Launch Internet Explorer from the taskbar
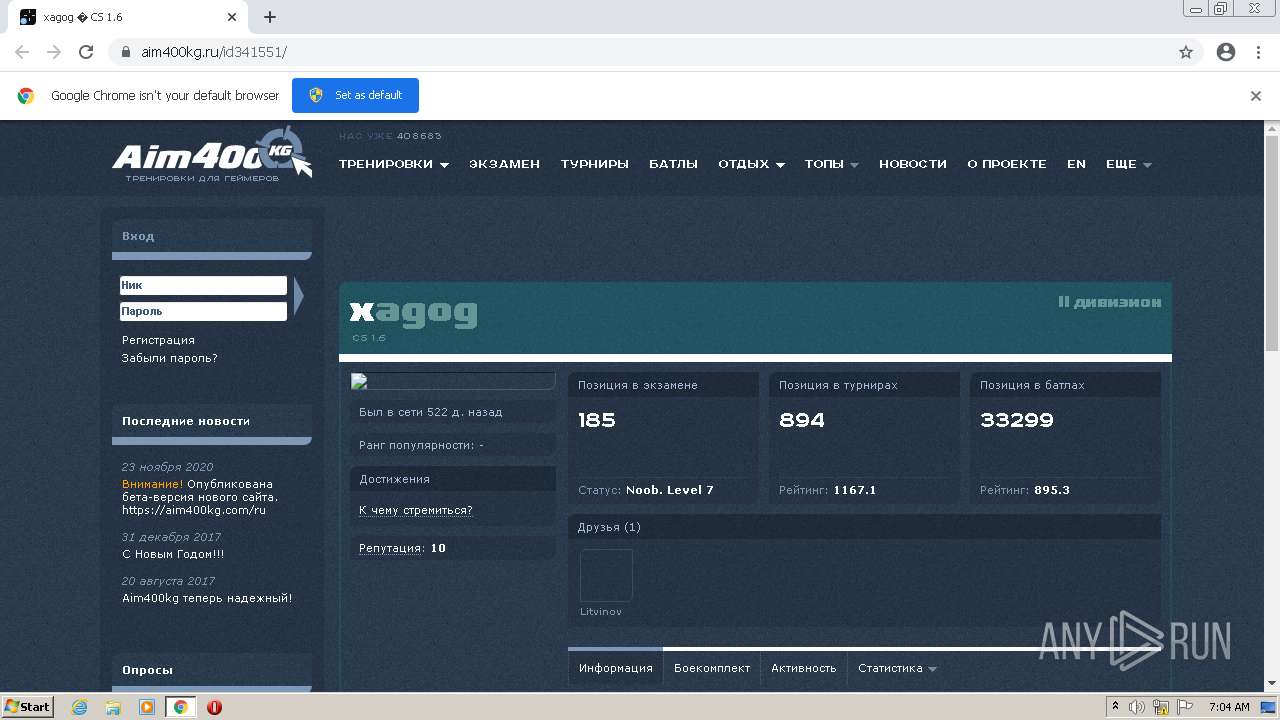The height and width of the screenshot is (720, 1280). click(x=79, y=707)
